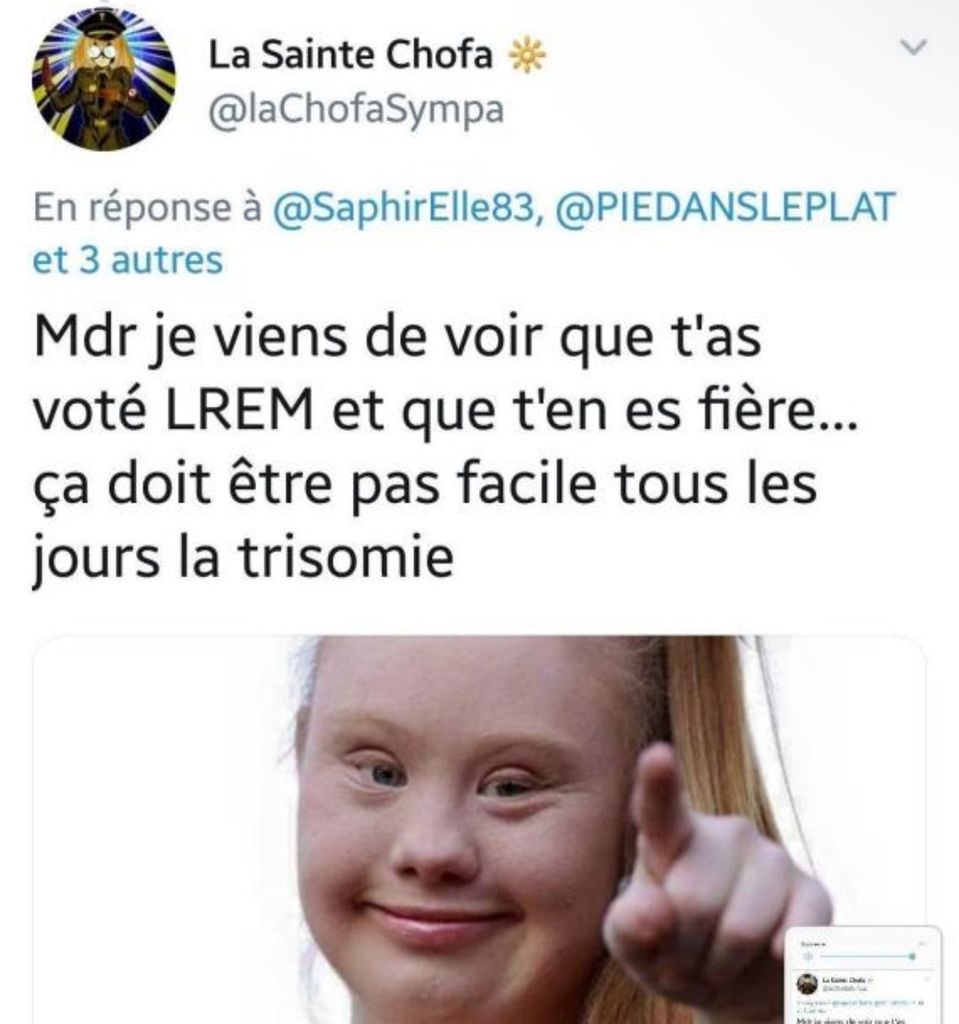Screen dimensions: 959x1024
Task: Visit the @laChofaSympa handle
Action: (x=356, y=110)
